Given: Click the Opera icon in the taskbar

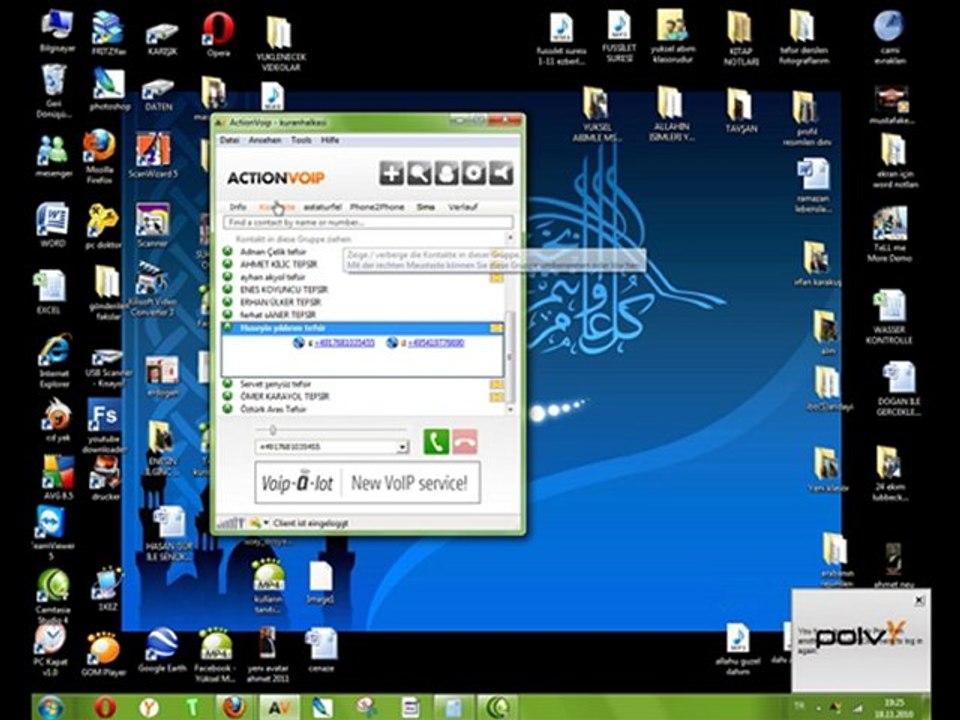Looking at the screenshot, I should (x=105, y=708).
